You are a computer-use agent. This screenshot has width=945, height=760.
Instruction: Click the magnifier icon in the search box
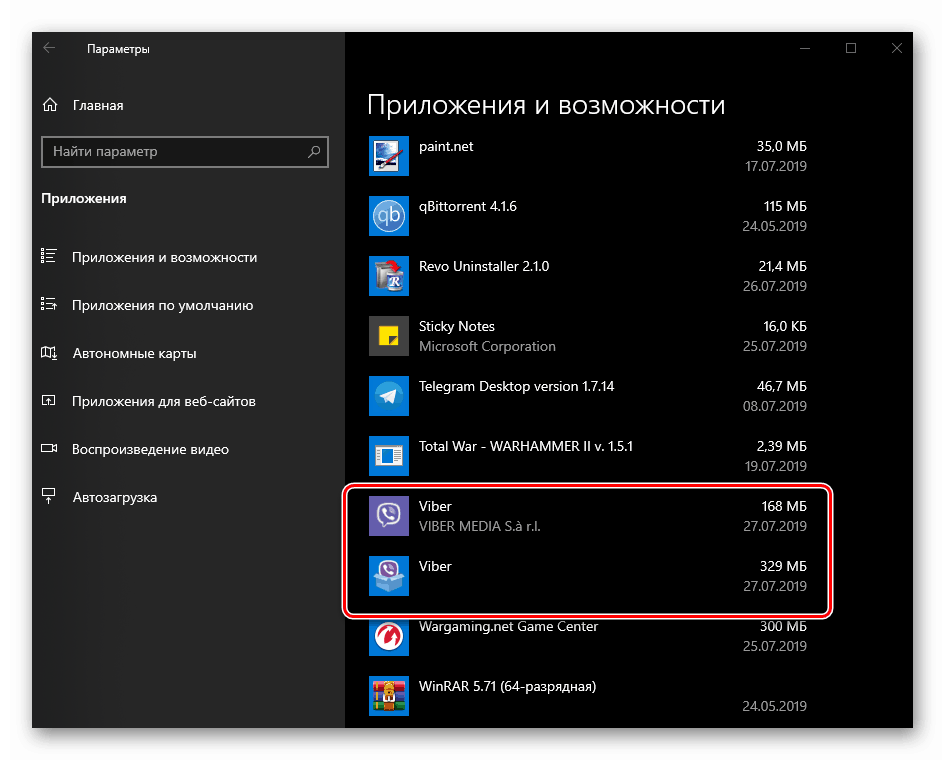click(314, 151)
